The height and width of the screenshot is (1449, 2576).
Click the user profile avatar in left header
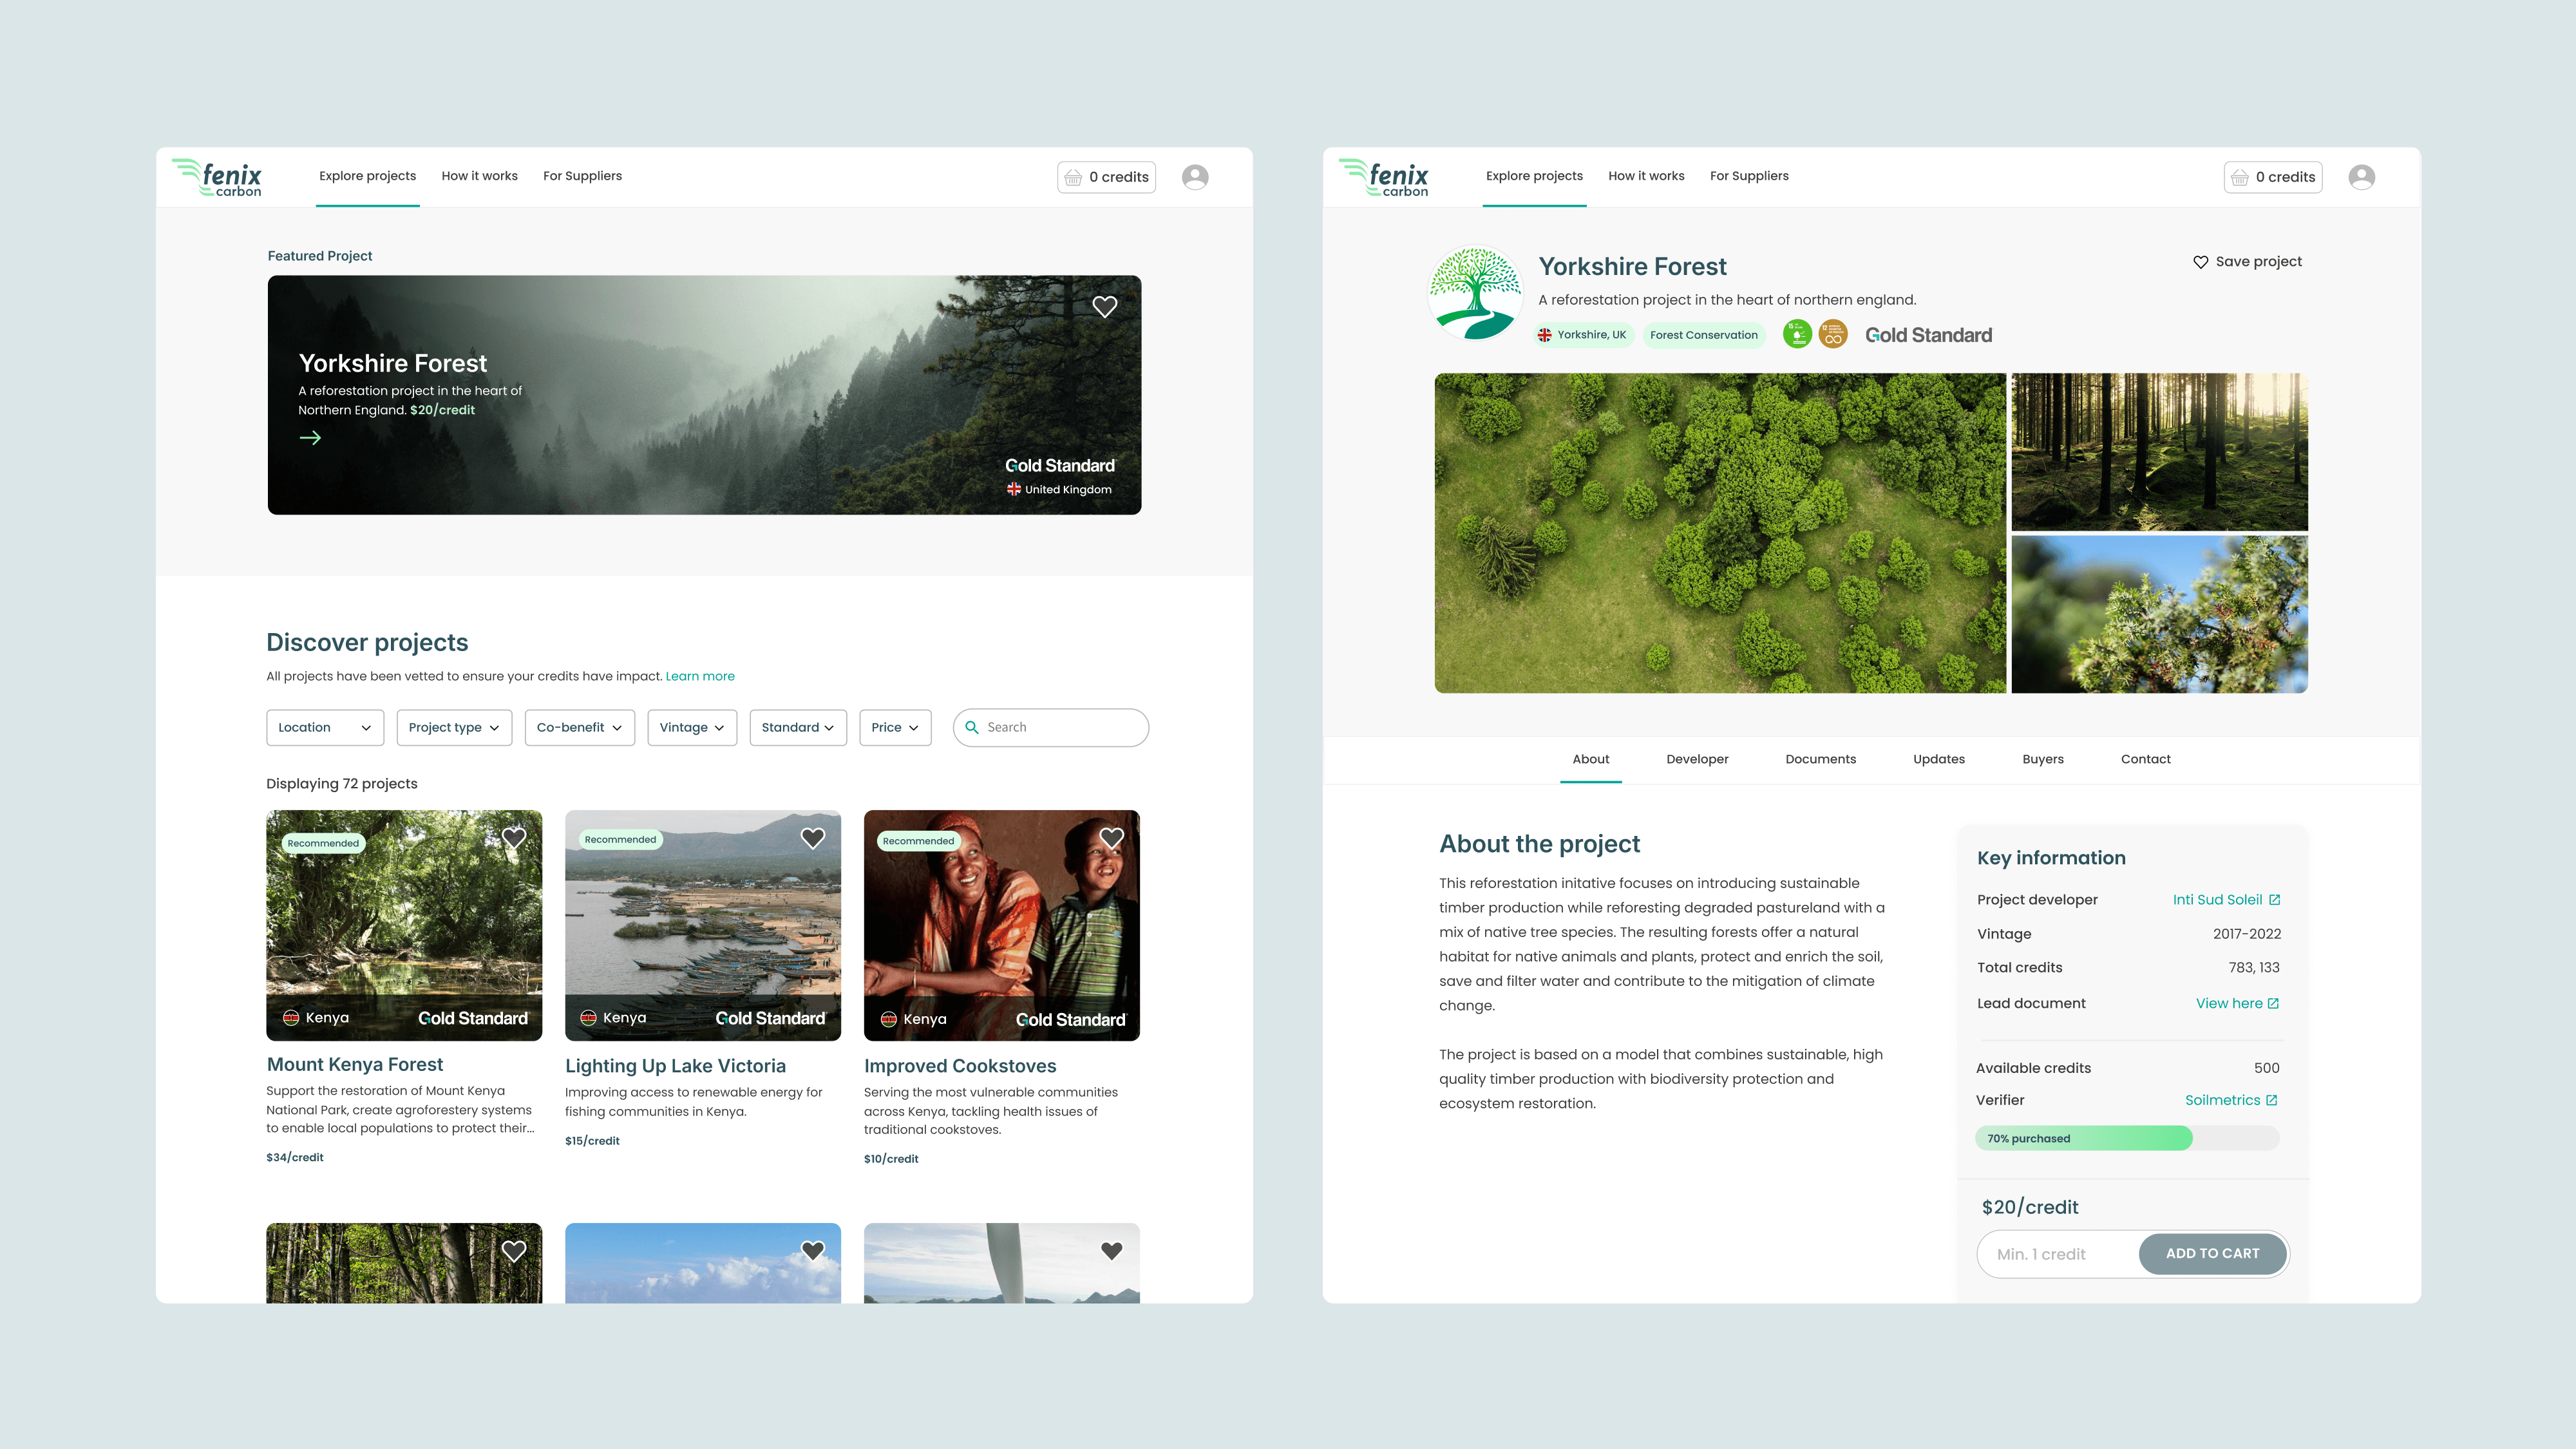[x=1195, y=177]
